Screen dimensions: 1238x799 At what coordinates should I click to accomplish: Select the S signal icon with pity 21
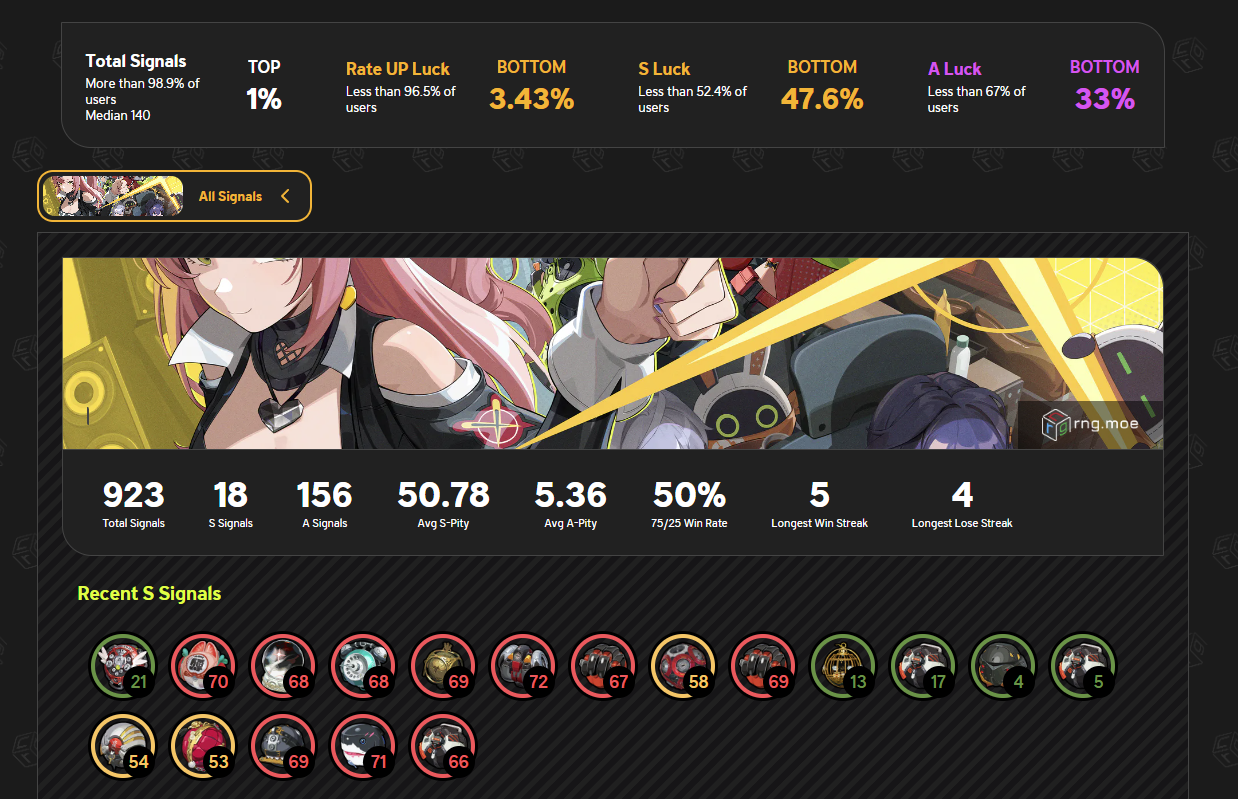[x=123, y=666]
